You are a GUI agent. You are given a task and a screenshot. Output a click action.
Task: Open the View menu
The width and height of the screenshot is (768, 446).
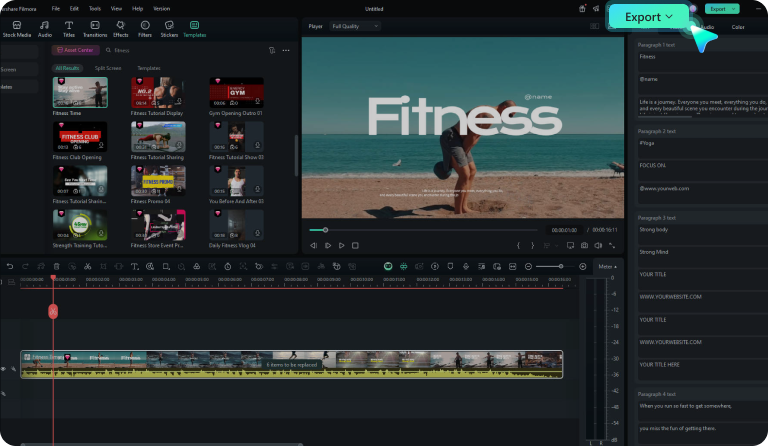click(116, 8)
